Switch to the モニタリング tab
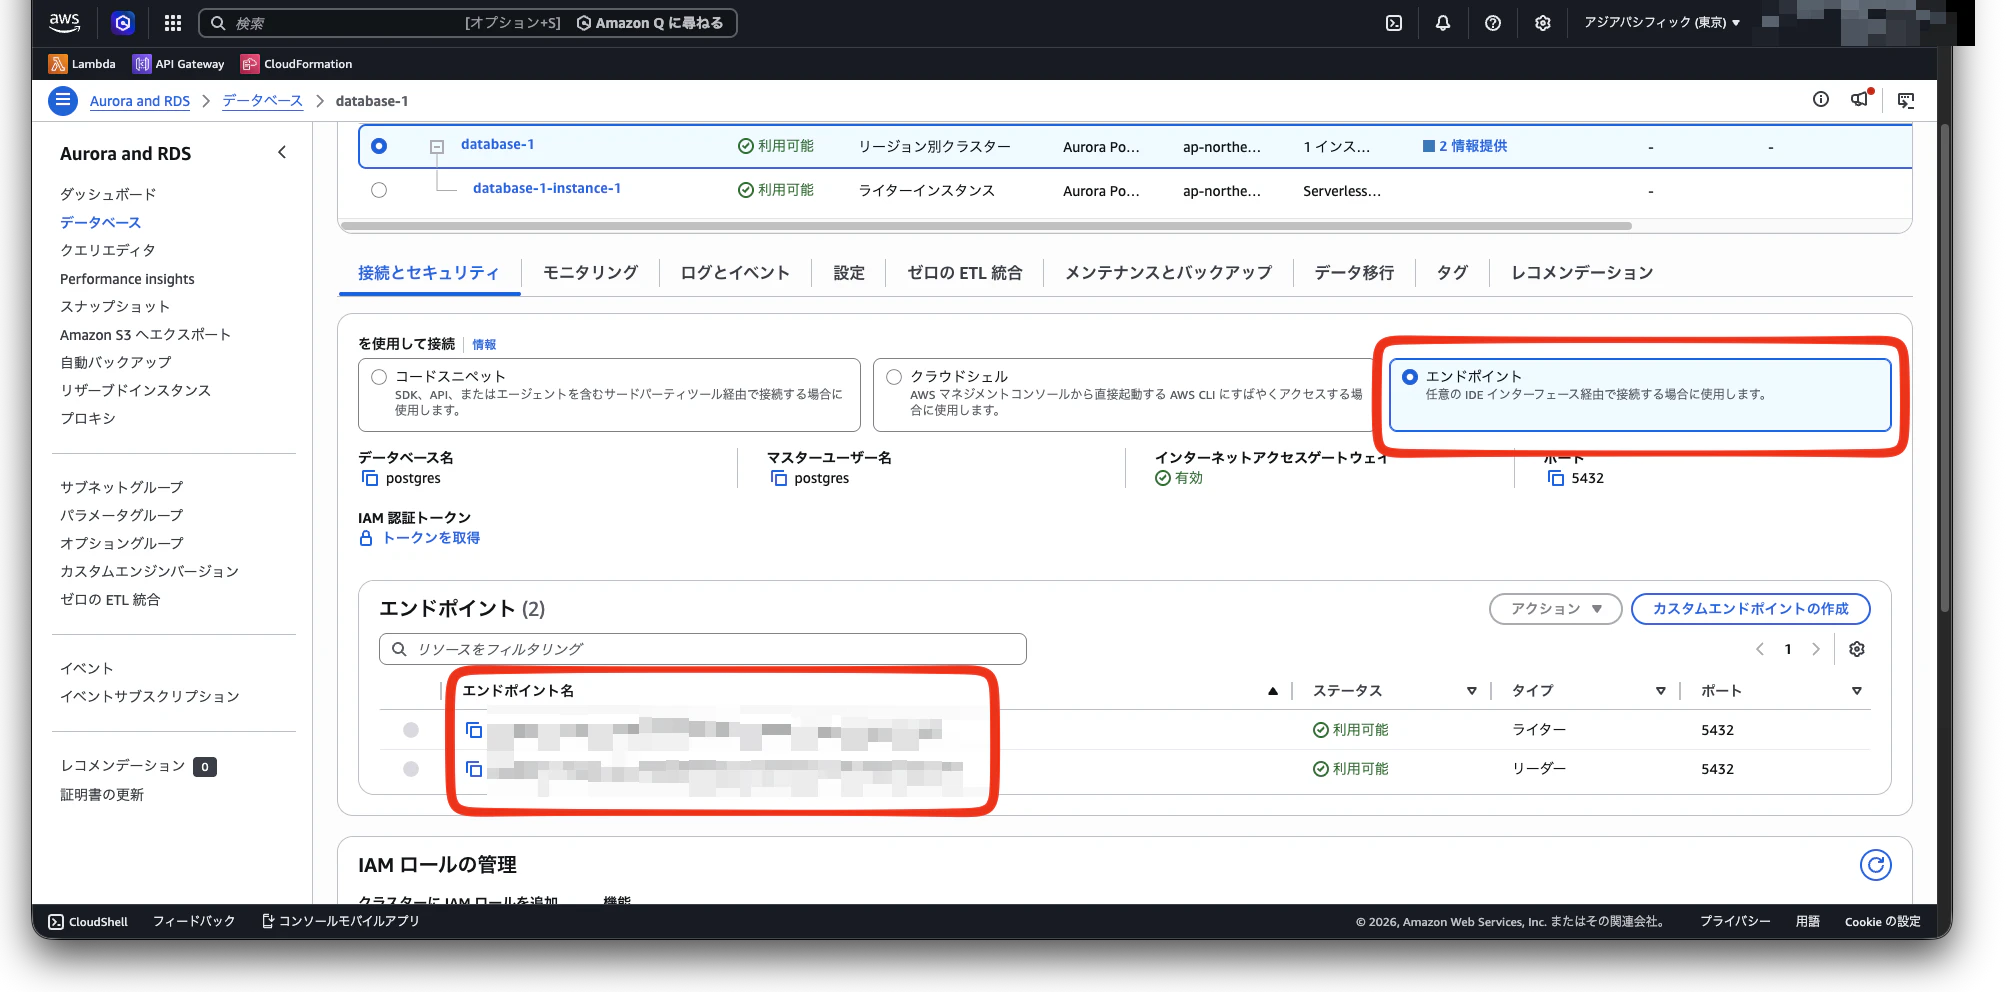This screenshot has width=2008, height=992. pos(590,273)
